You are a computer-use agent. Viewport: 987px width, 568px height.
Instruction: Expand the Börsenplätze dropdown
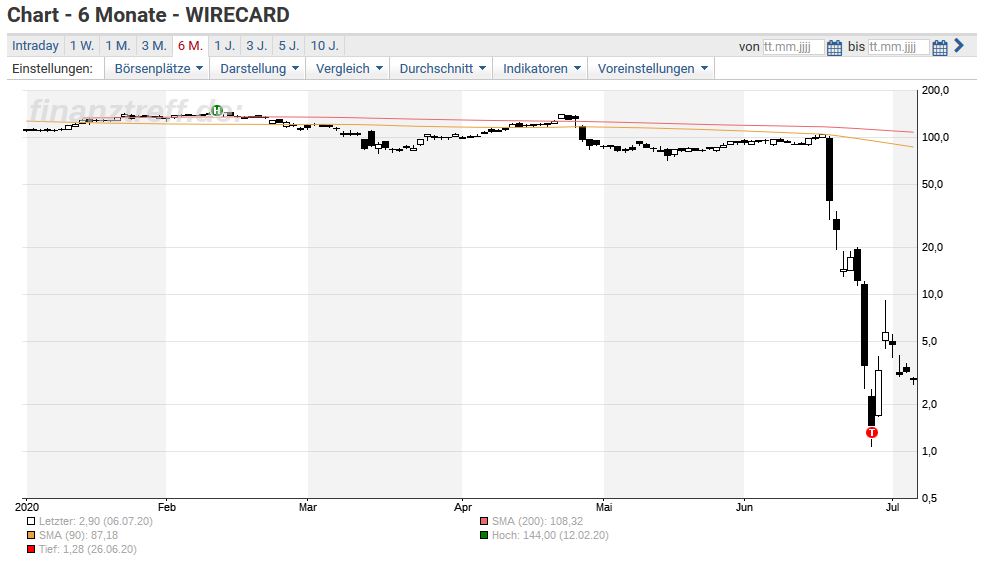click(157, 69)
